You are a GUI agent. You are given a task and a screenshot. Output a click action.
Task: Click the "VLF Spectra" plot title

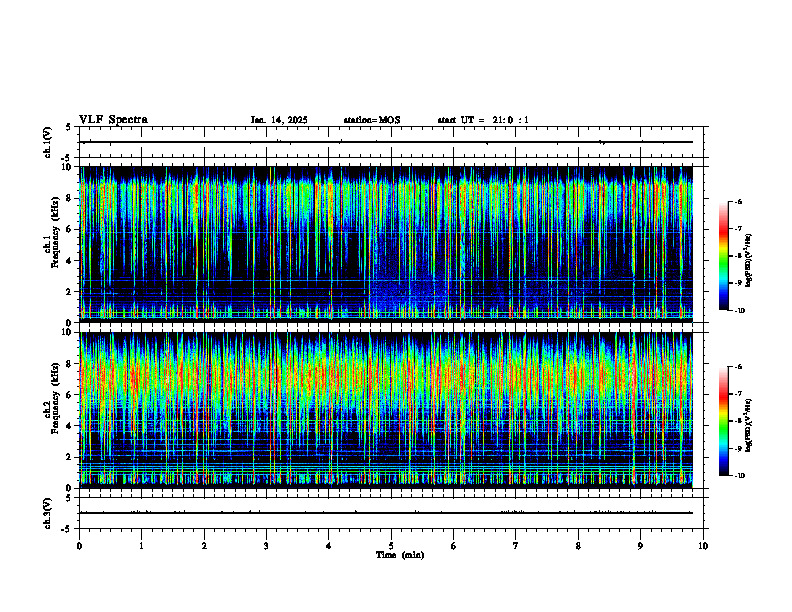click(x=113, y=120)
